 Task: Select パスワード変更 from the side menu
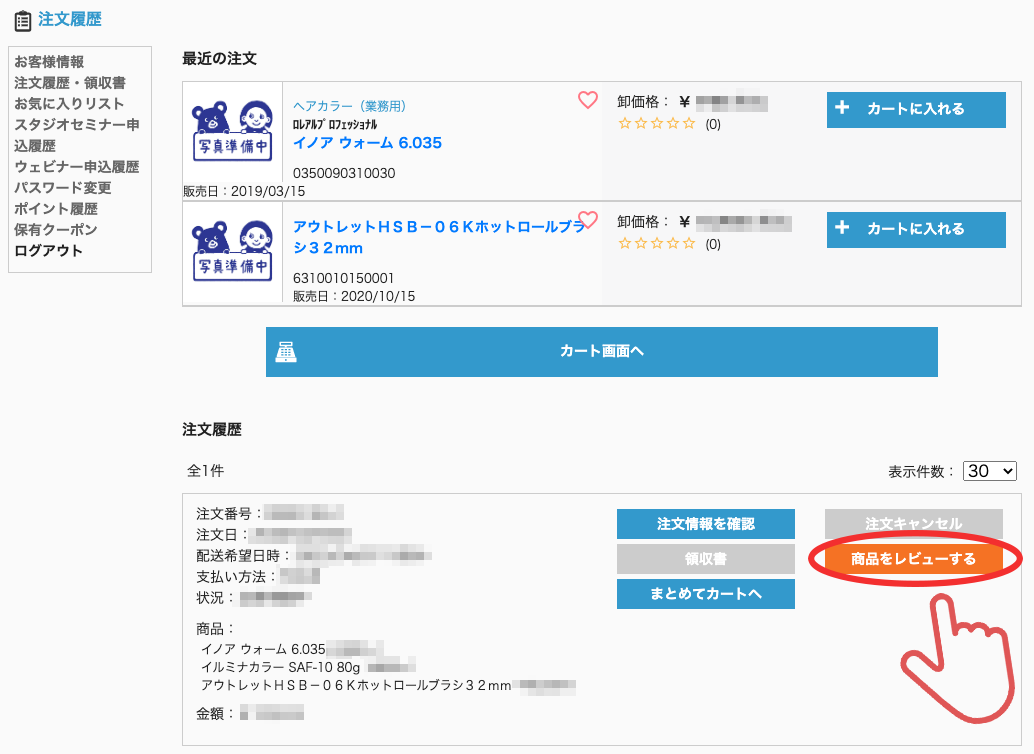(62, 188)
